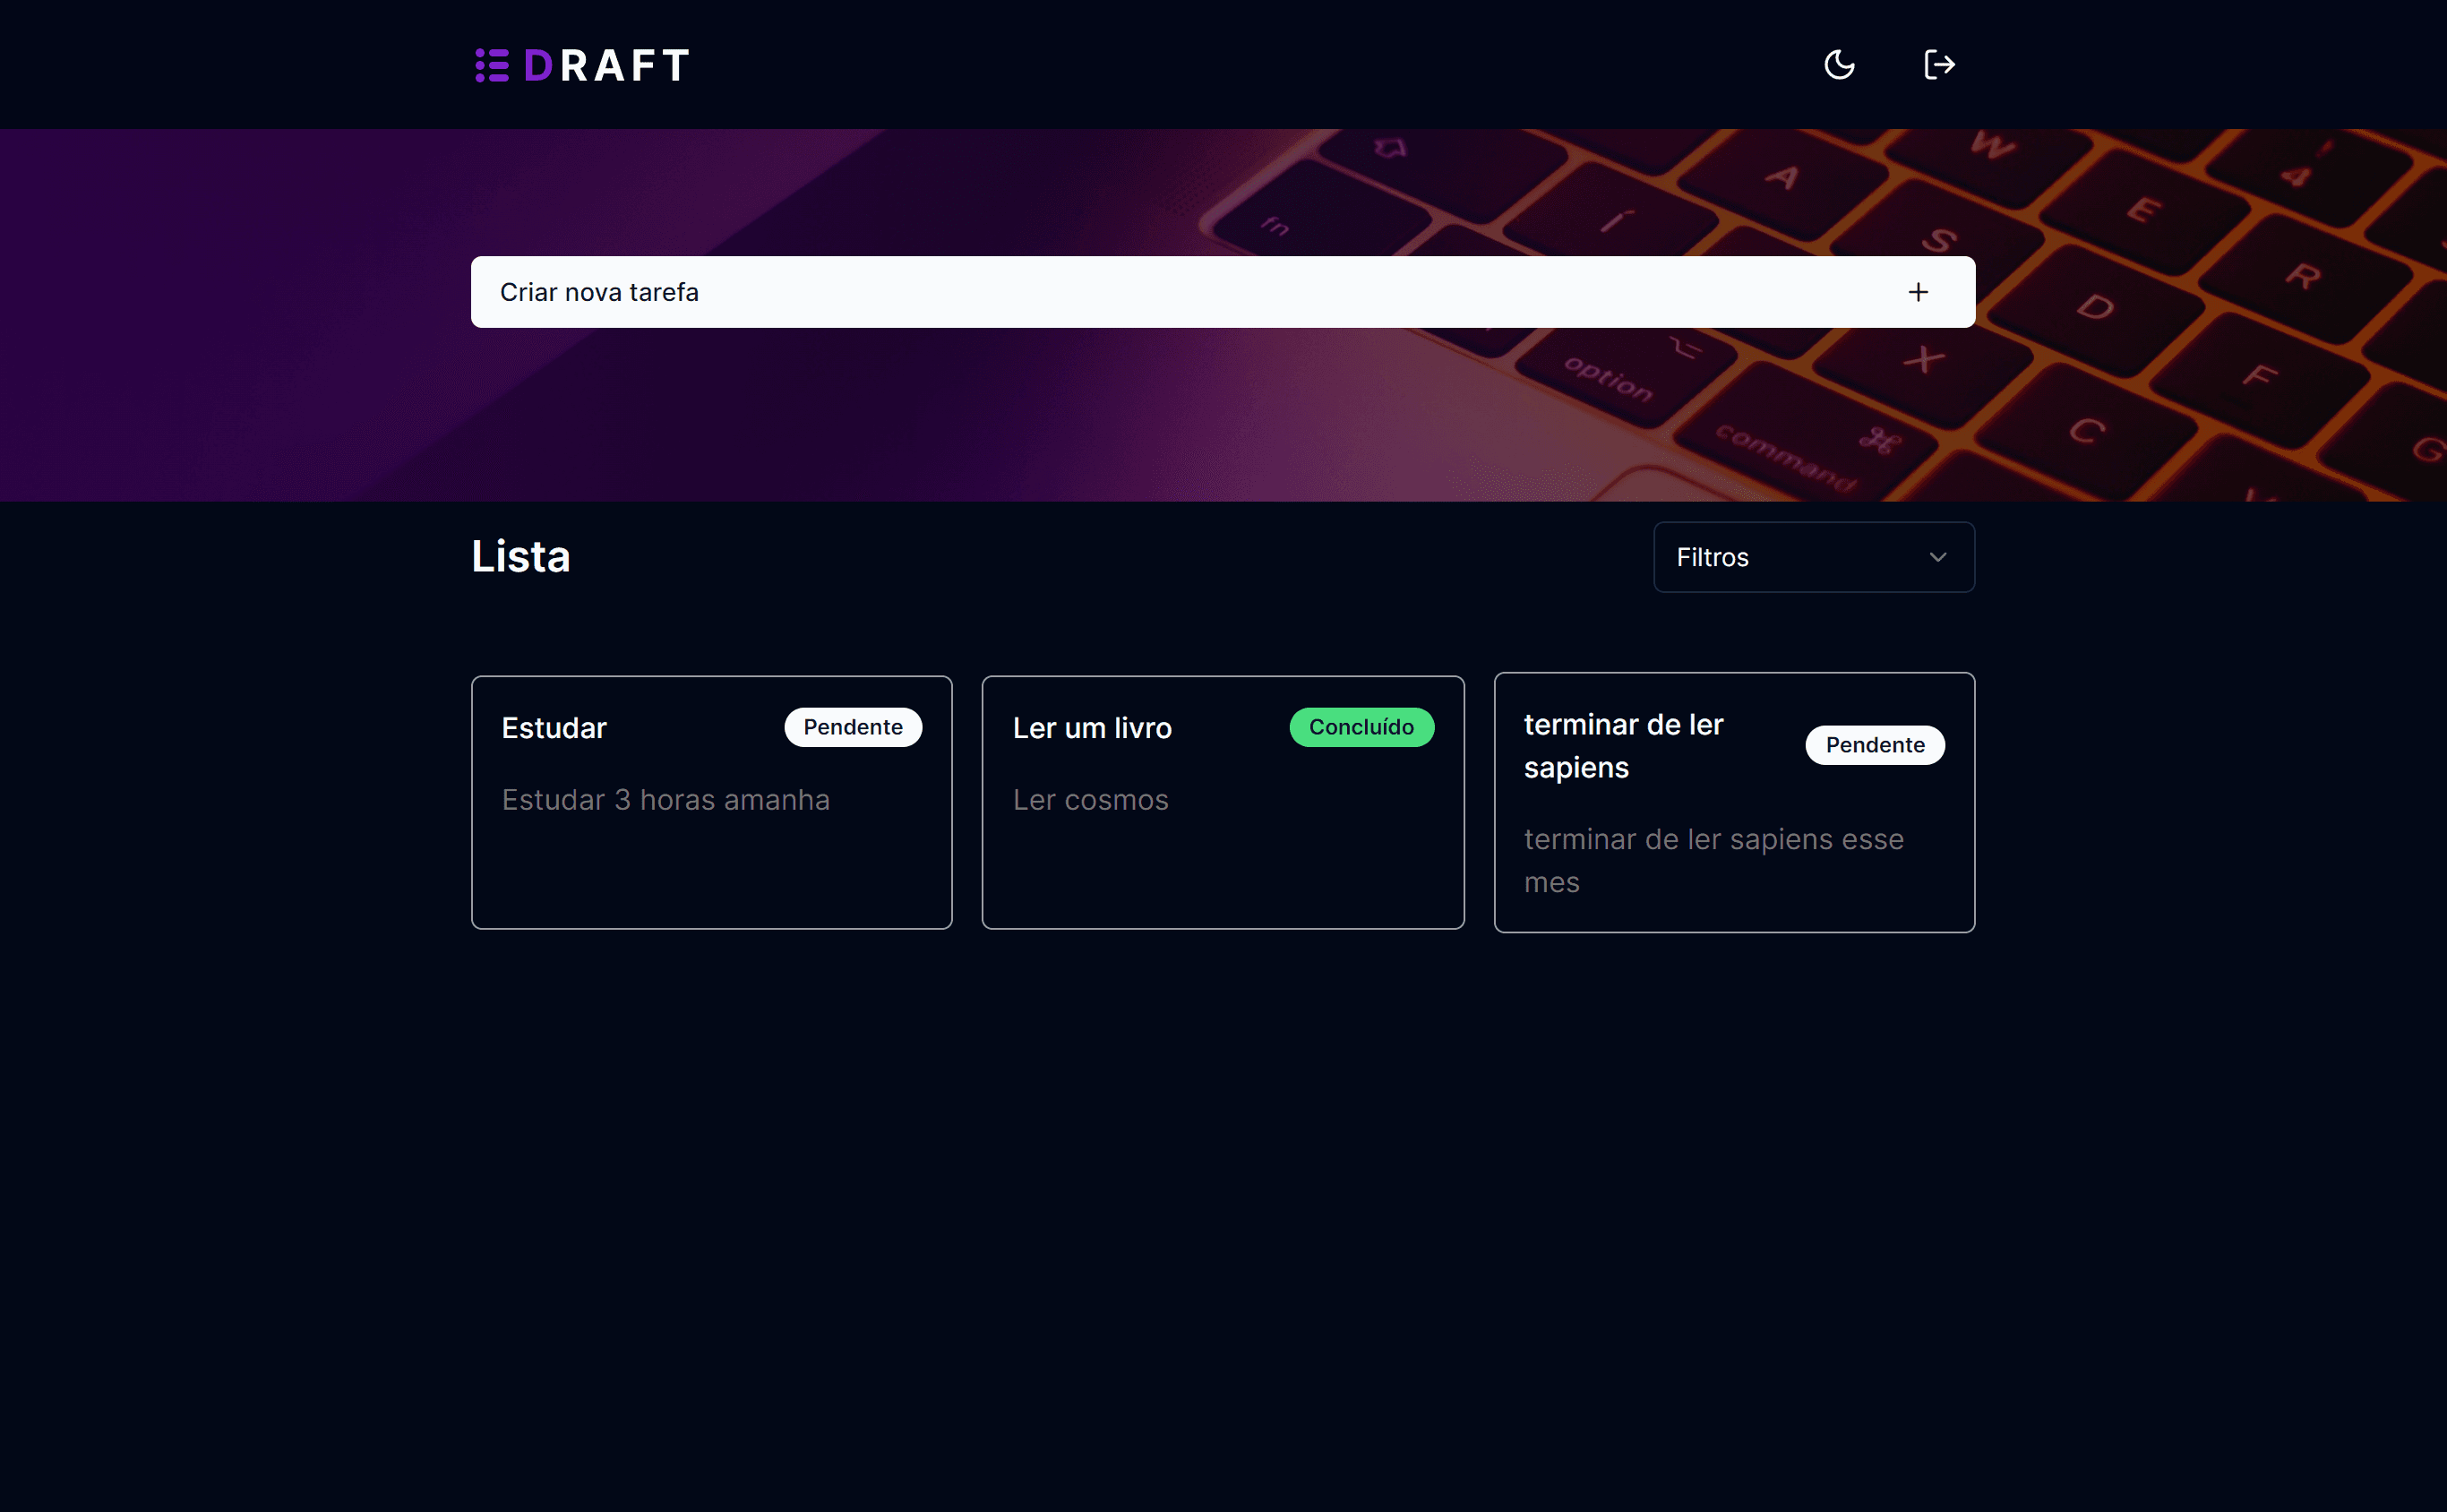Expand the chevron next to Filtros
Viewport: 2447px width, 1512px height.
point(1938,557)
